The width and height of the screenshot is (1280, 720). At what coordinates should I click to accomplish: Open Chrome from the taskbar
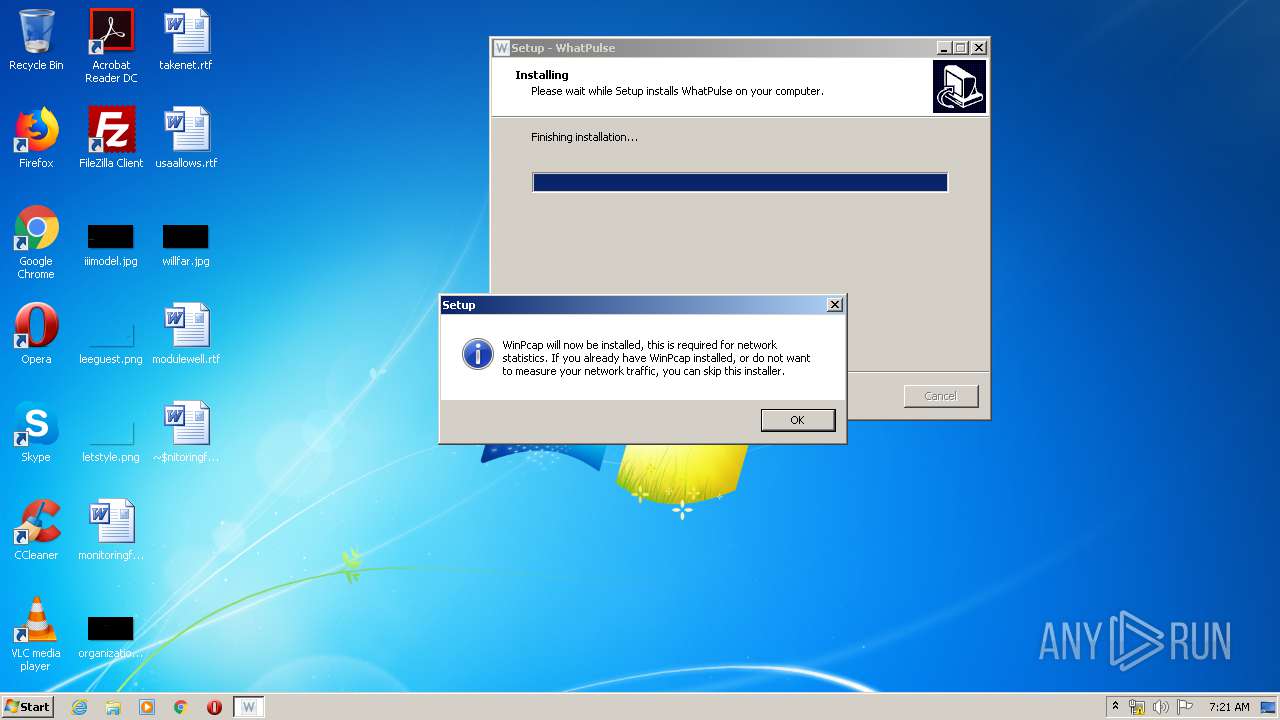click(x=181, y=707)
